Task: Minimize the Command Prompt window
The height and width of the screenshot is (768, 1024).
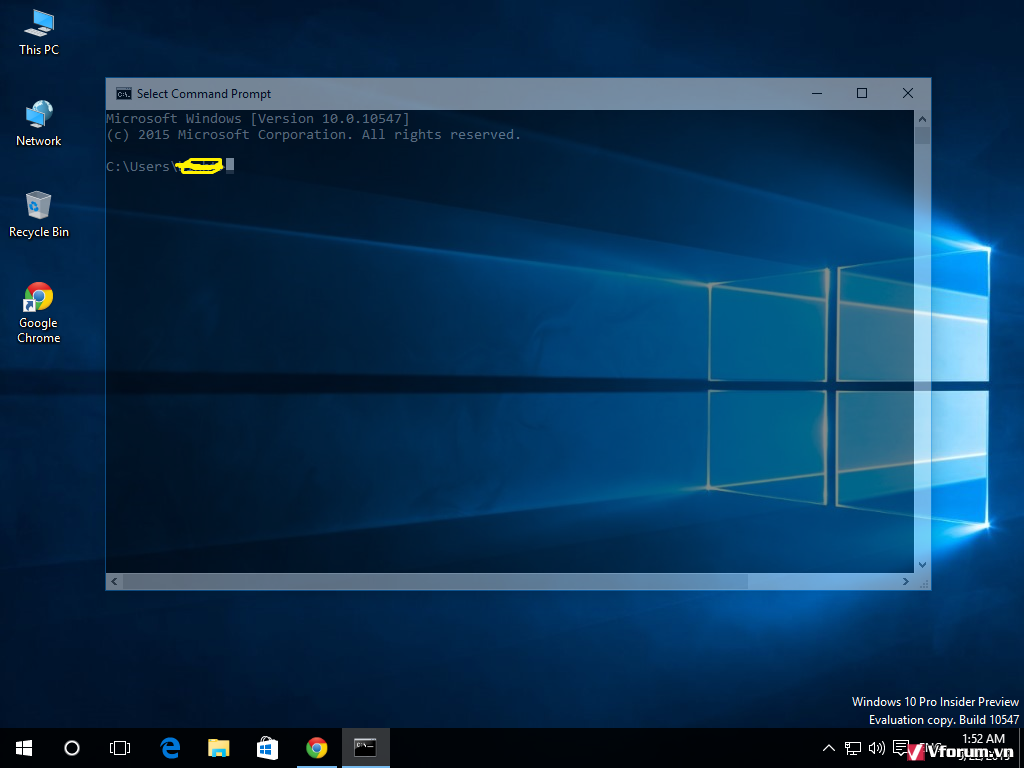Action: point(816,93)
